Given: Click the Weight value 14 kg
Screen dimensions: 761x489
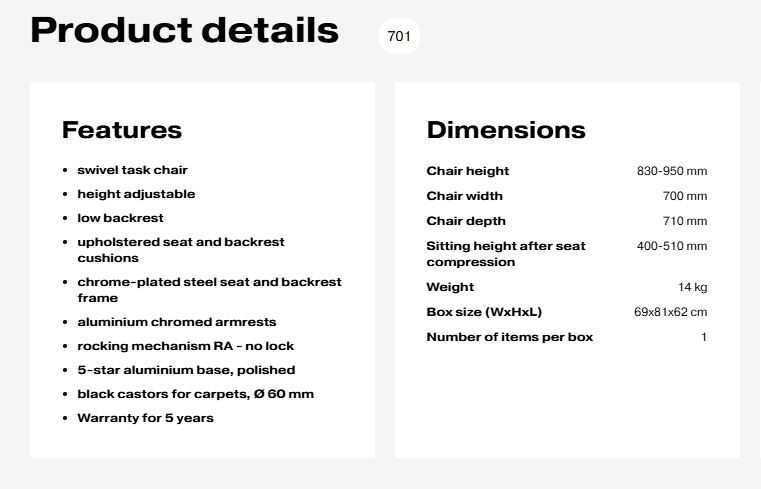Looking at the screenshot, I should coord(692,287).
